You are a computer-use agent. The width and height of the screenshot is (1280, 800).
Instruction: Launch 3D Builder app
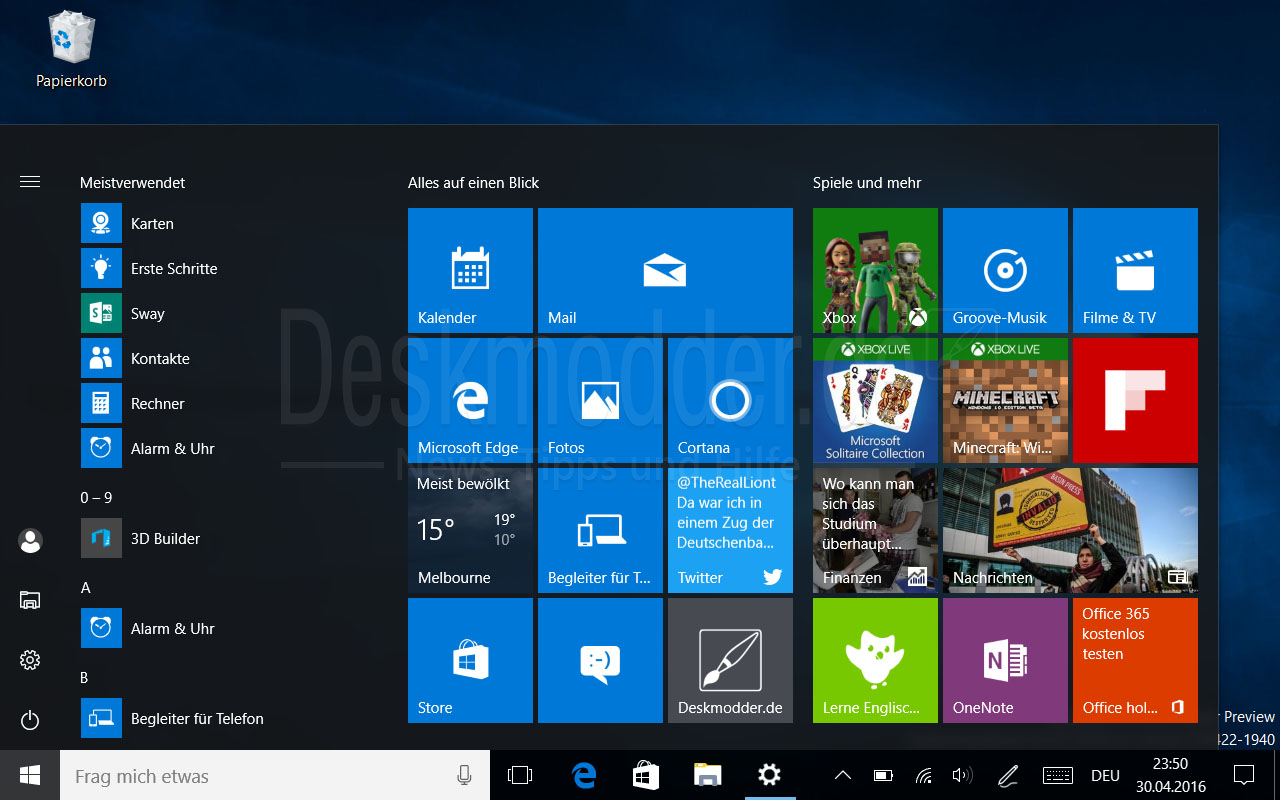point(225,538)
